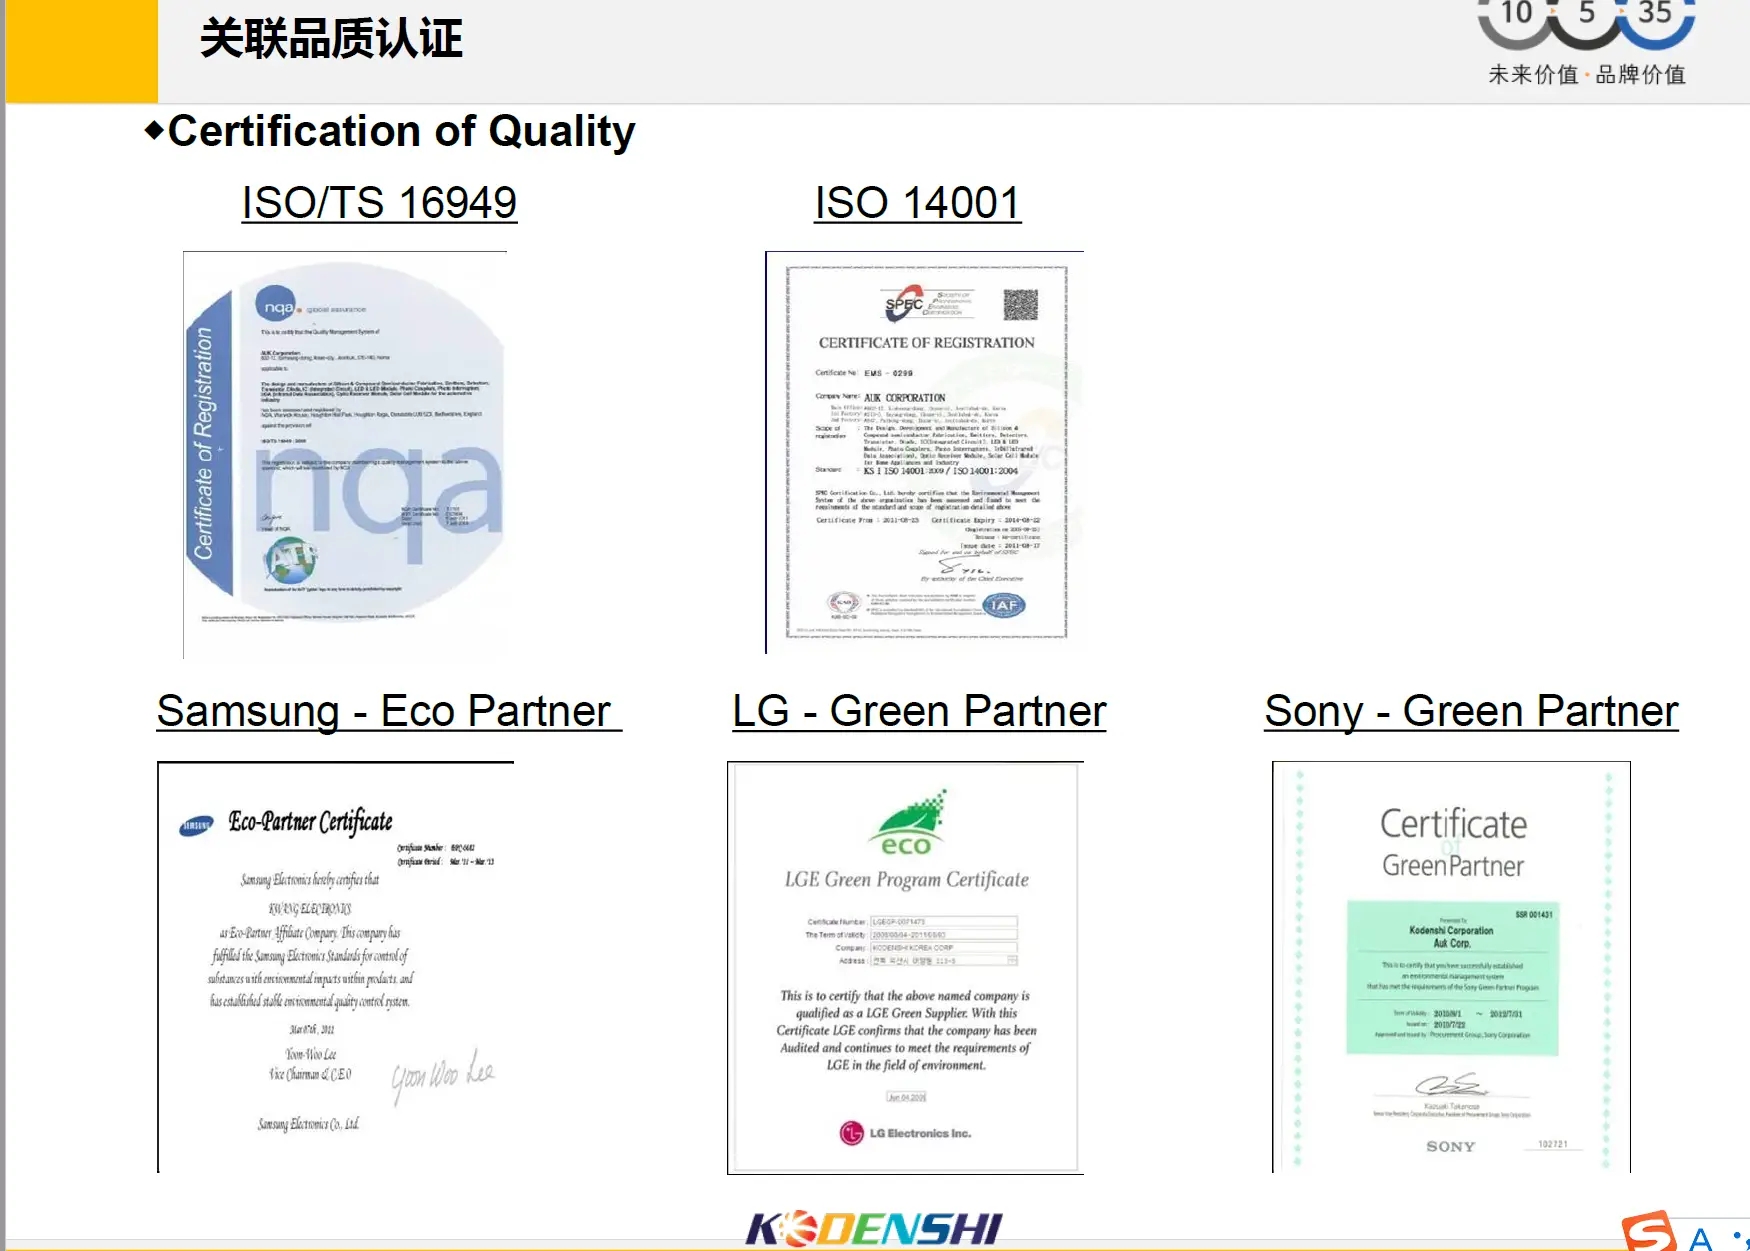This screenshot has height=1251, width=1750.
Task: Click the nqa logo on ISO/TS certificate
Action: point(276,306)
